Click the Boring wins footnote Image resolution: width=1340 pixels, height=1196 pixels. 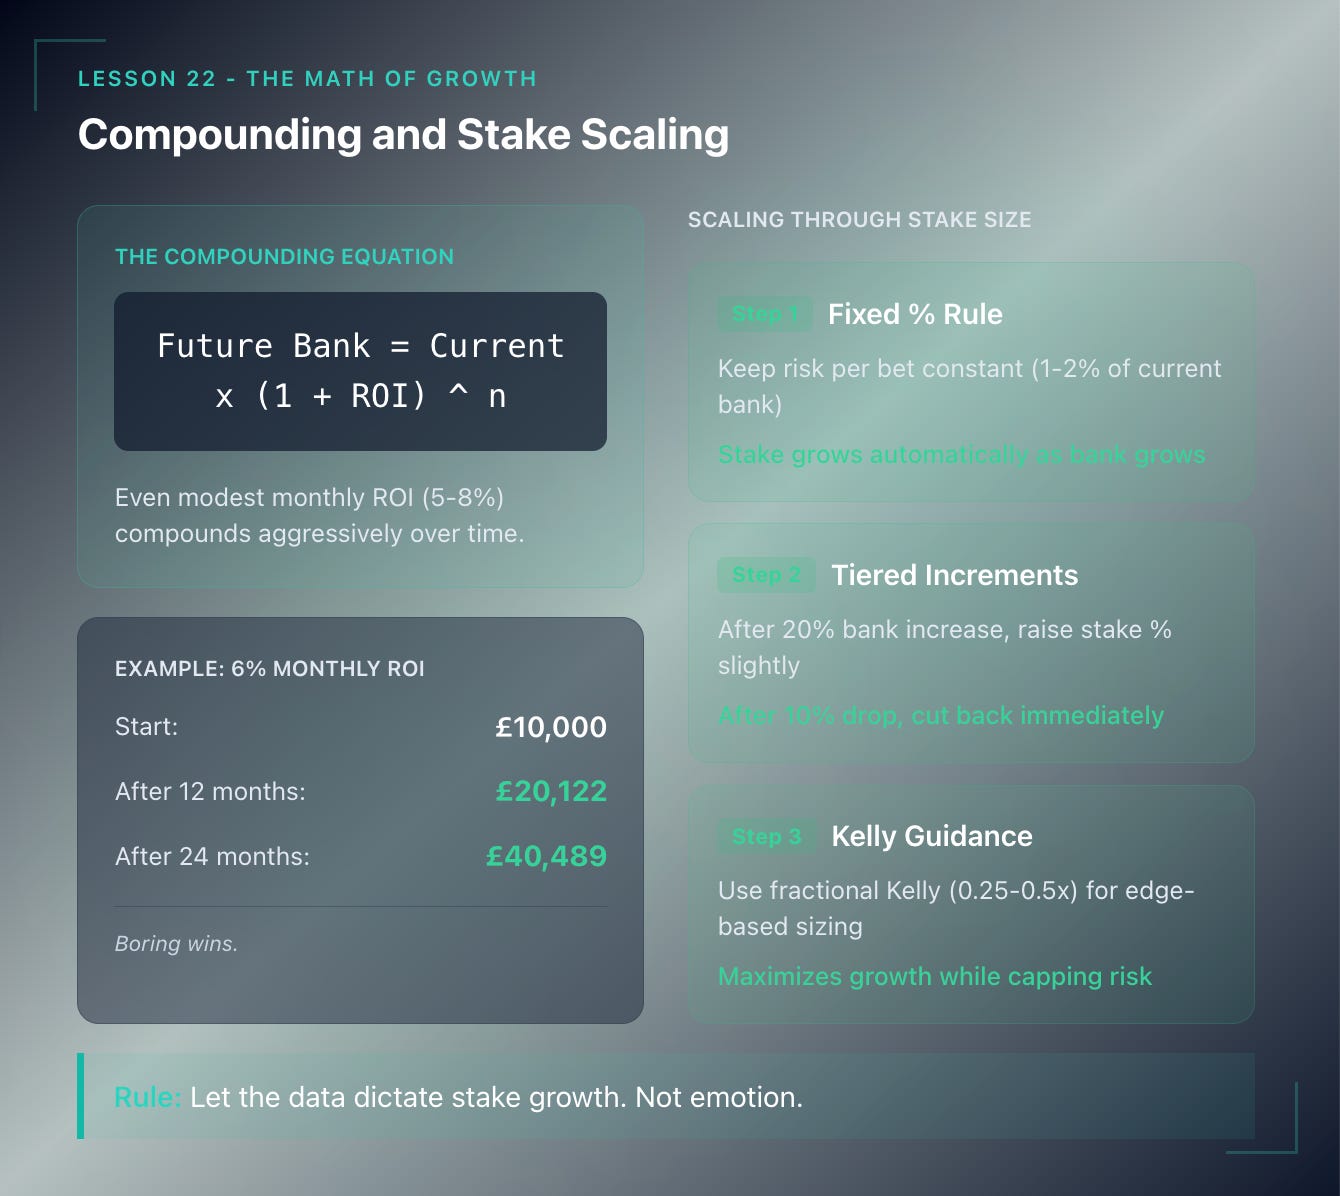pyautogui.click(x=176, y=944)
